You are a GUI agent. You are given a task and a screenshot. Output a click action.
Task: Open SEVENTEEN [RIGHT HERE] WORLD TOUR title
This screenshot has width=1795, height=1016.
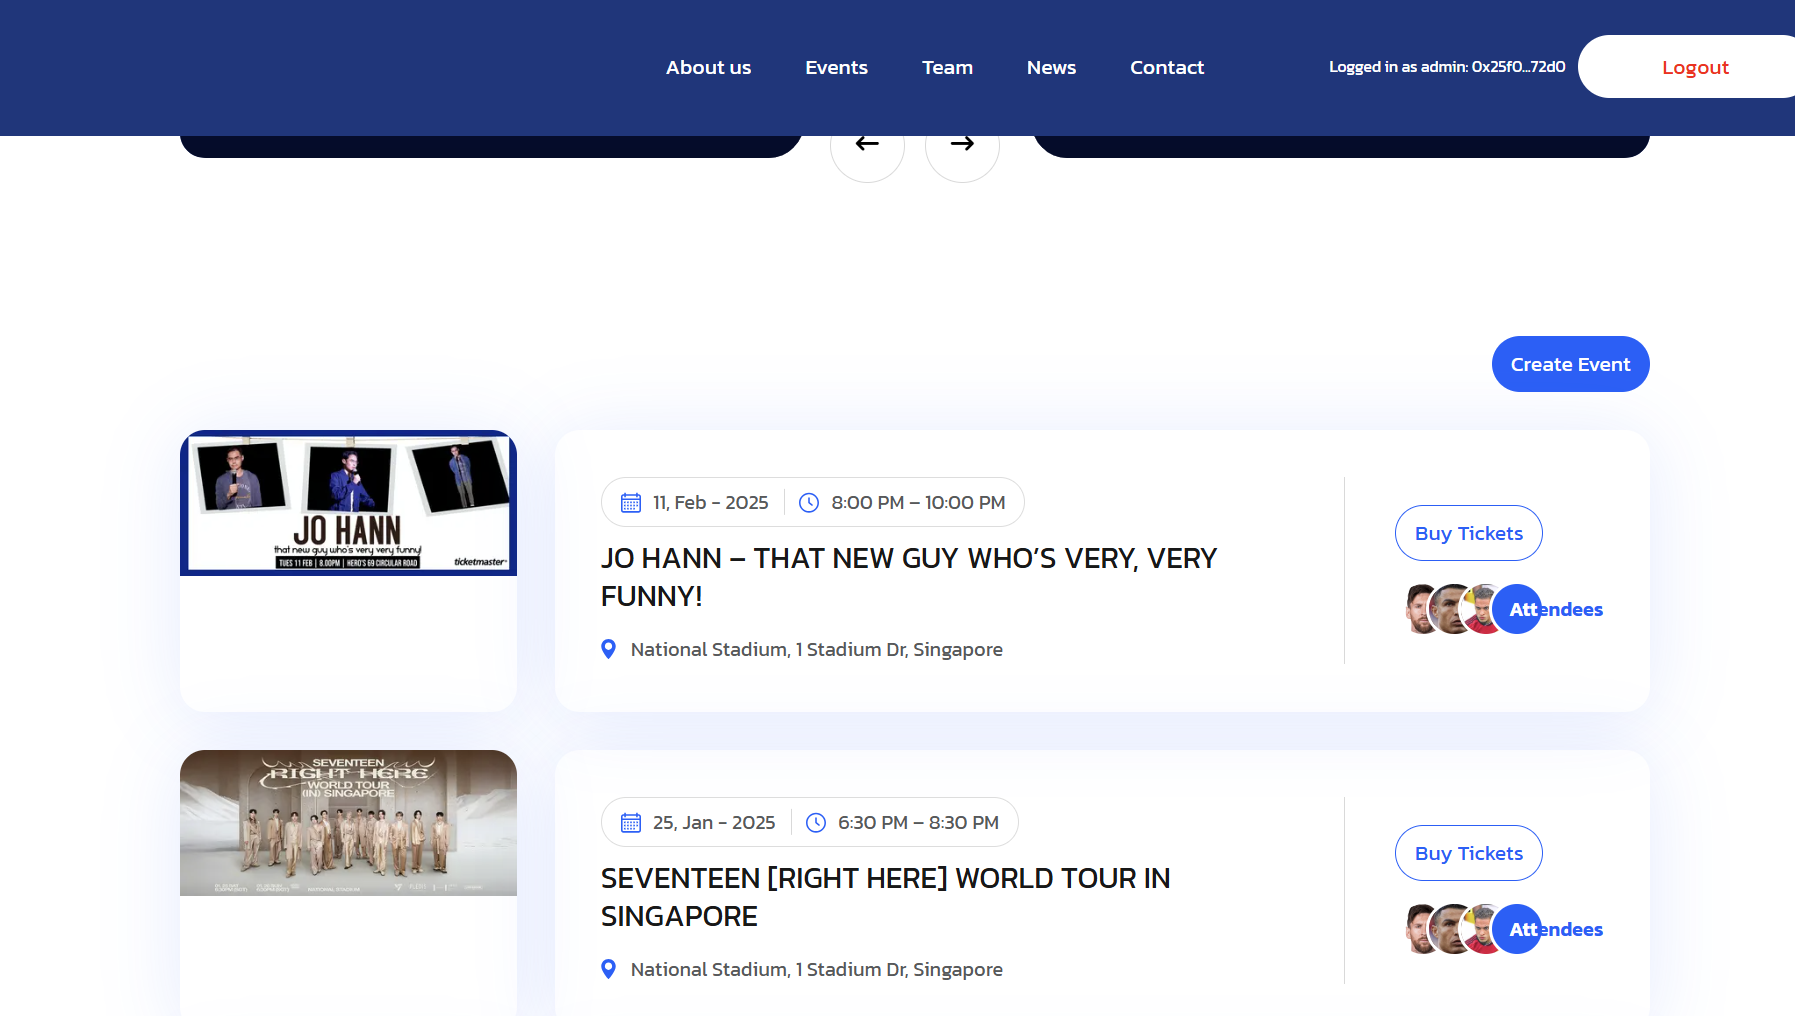(x=885, y=897)
